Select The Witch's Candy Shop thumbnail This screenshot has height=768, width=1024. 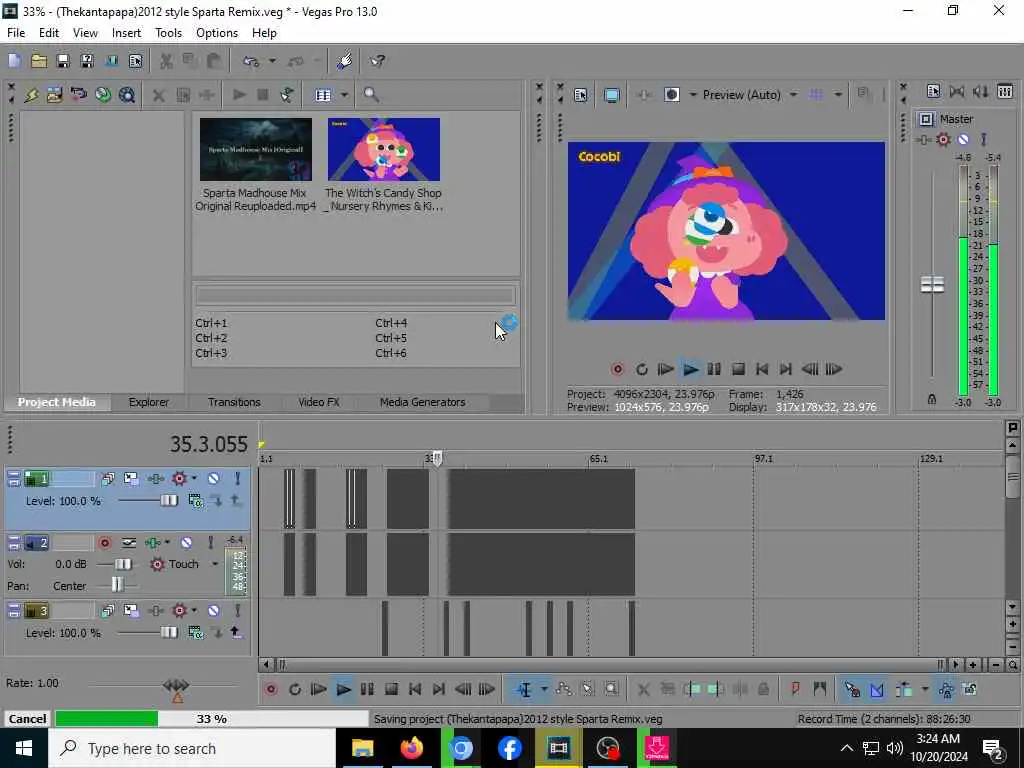point(384,150)
